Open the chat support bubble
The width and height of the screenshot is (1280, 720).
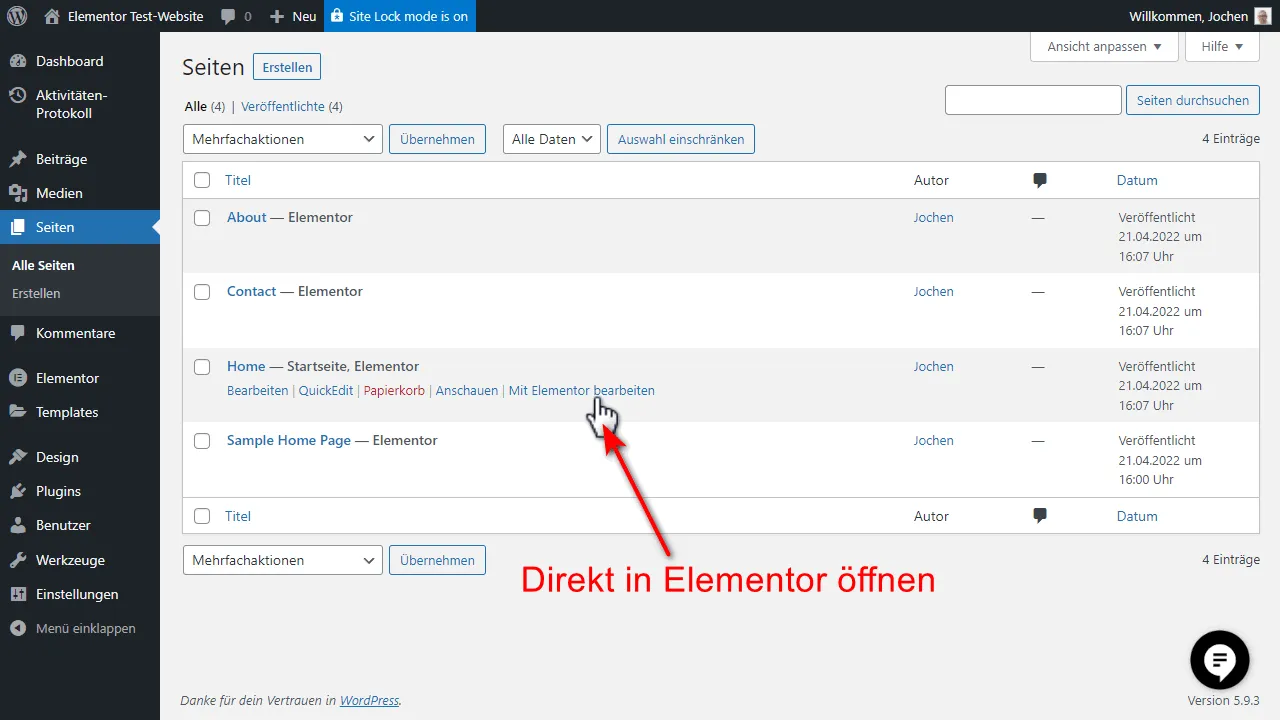coord(1219,660)
